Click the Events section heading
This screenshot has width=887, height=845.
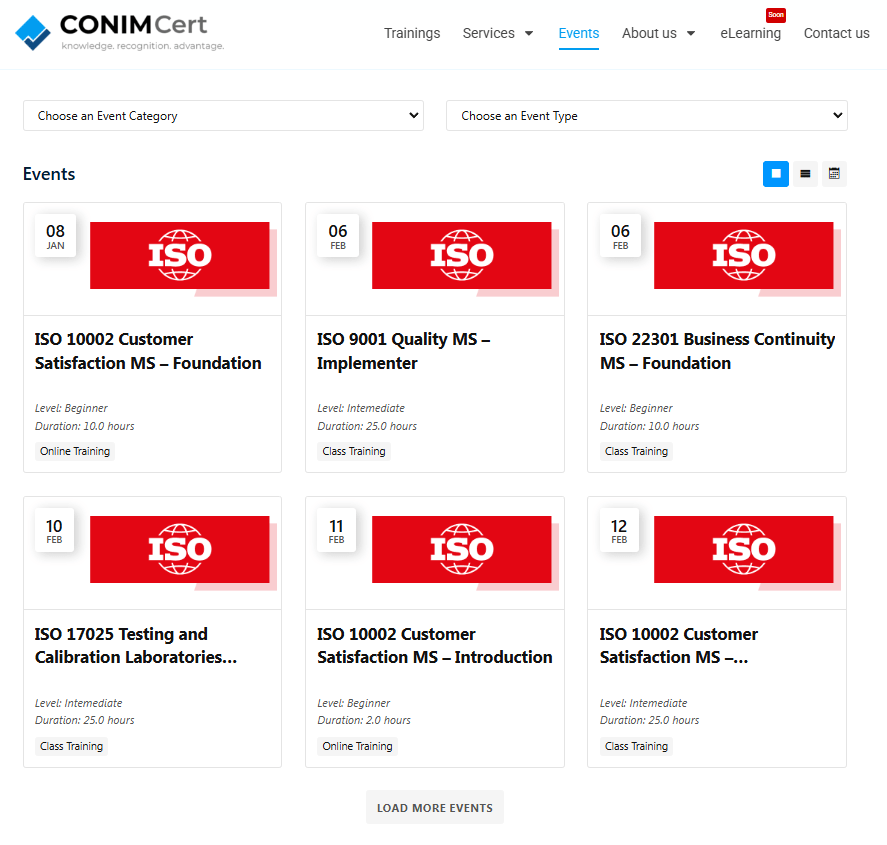point(49,174)
